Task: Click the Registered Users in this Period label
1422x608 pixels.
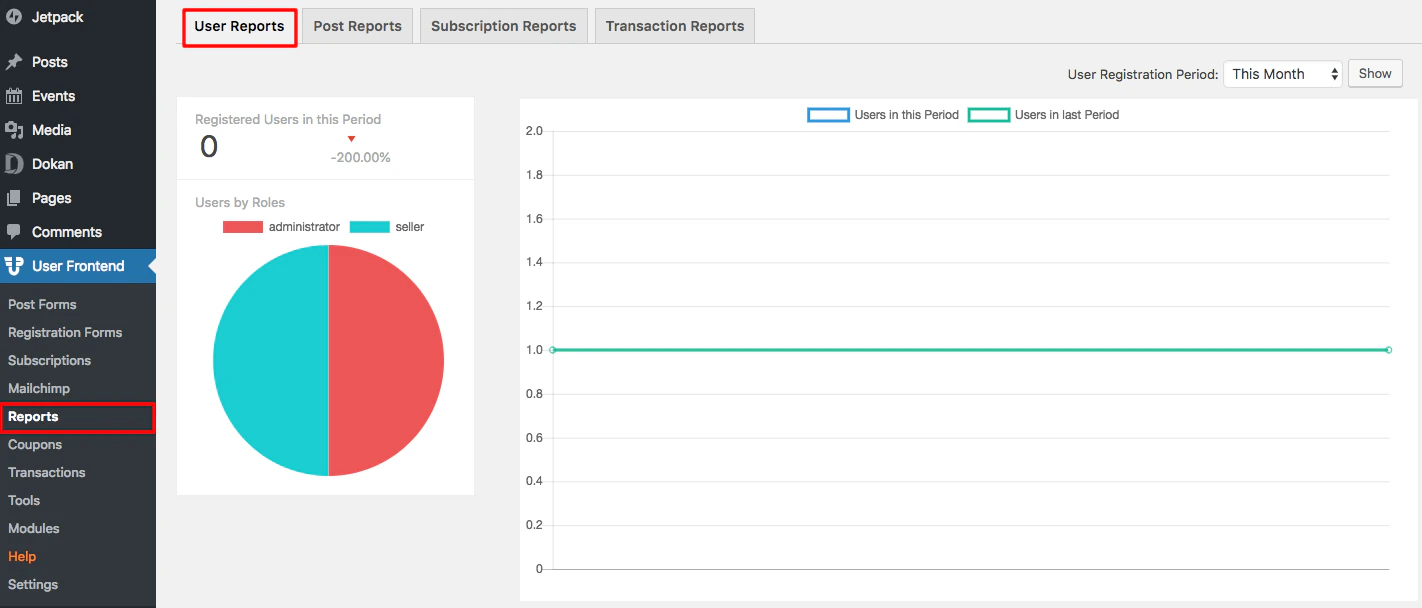Action: [288, 119]
